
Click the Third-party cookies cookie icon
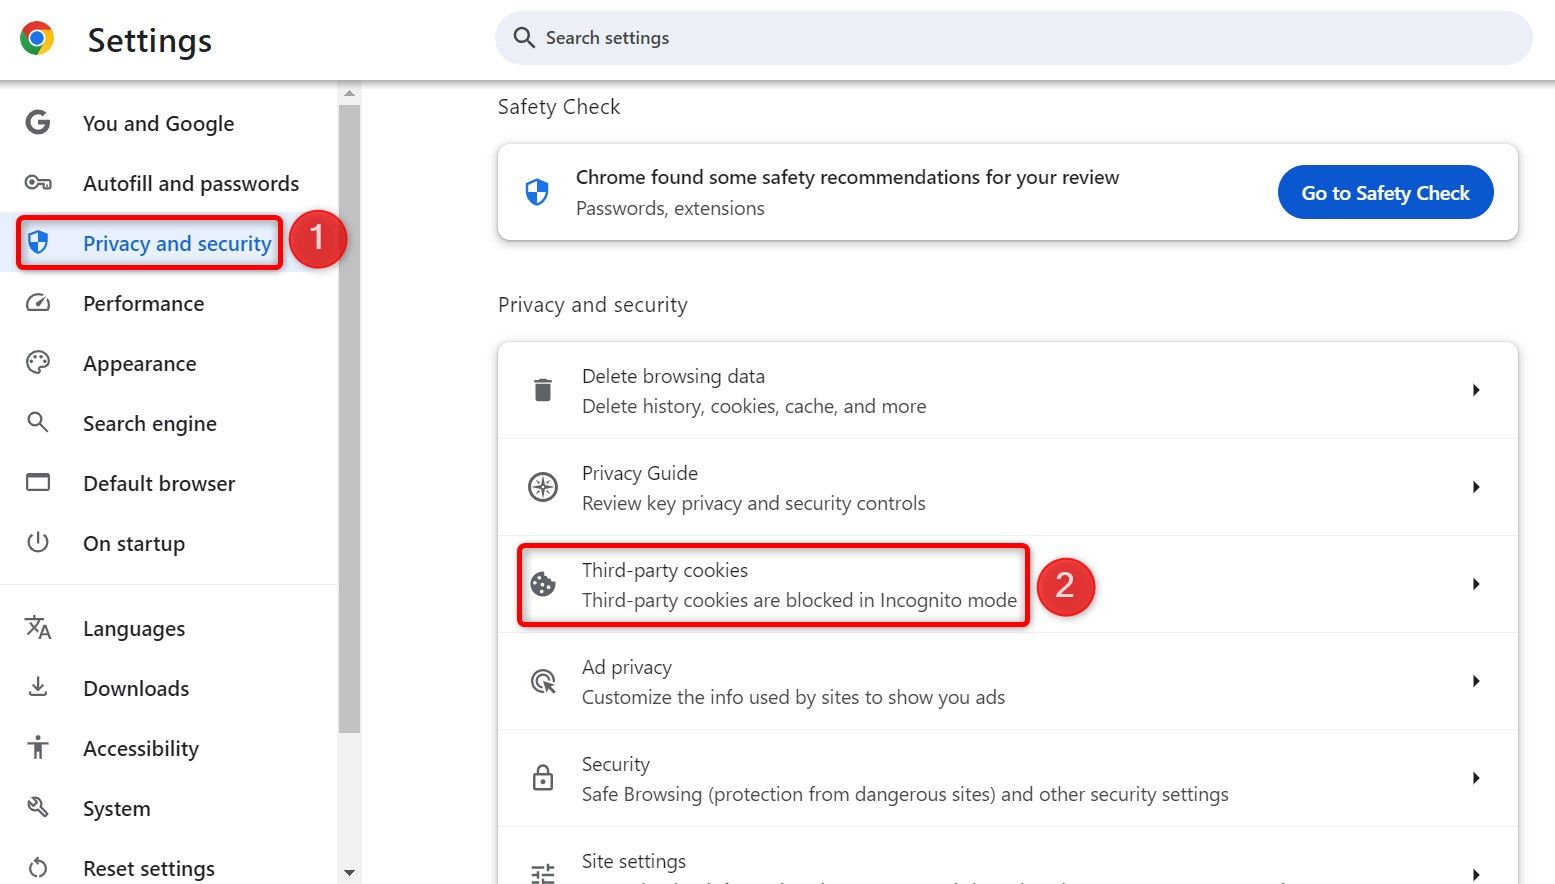click(542, 585)
